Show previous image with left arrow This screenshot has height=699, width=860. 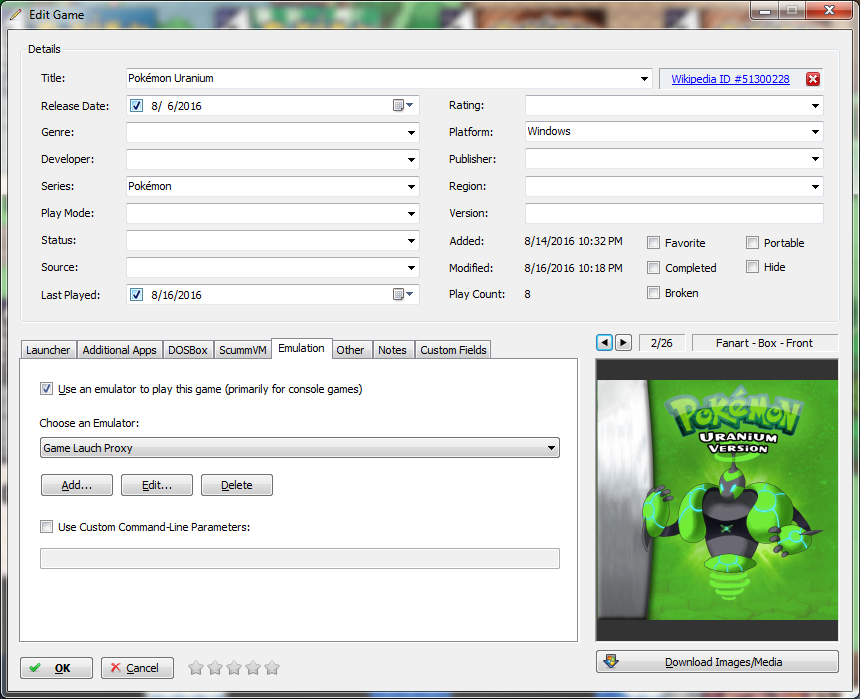coord(604,343)
